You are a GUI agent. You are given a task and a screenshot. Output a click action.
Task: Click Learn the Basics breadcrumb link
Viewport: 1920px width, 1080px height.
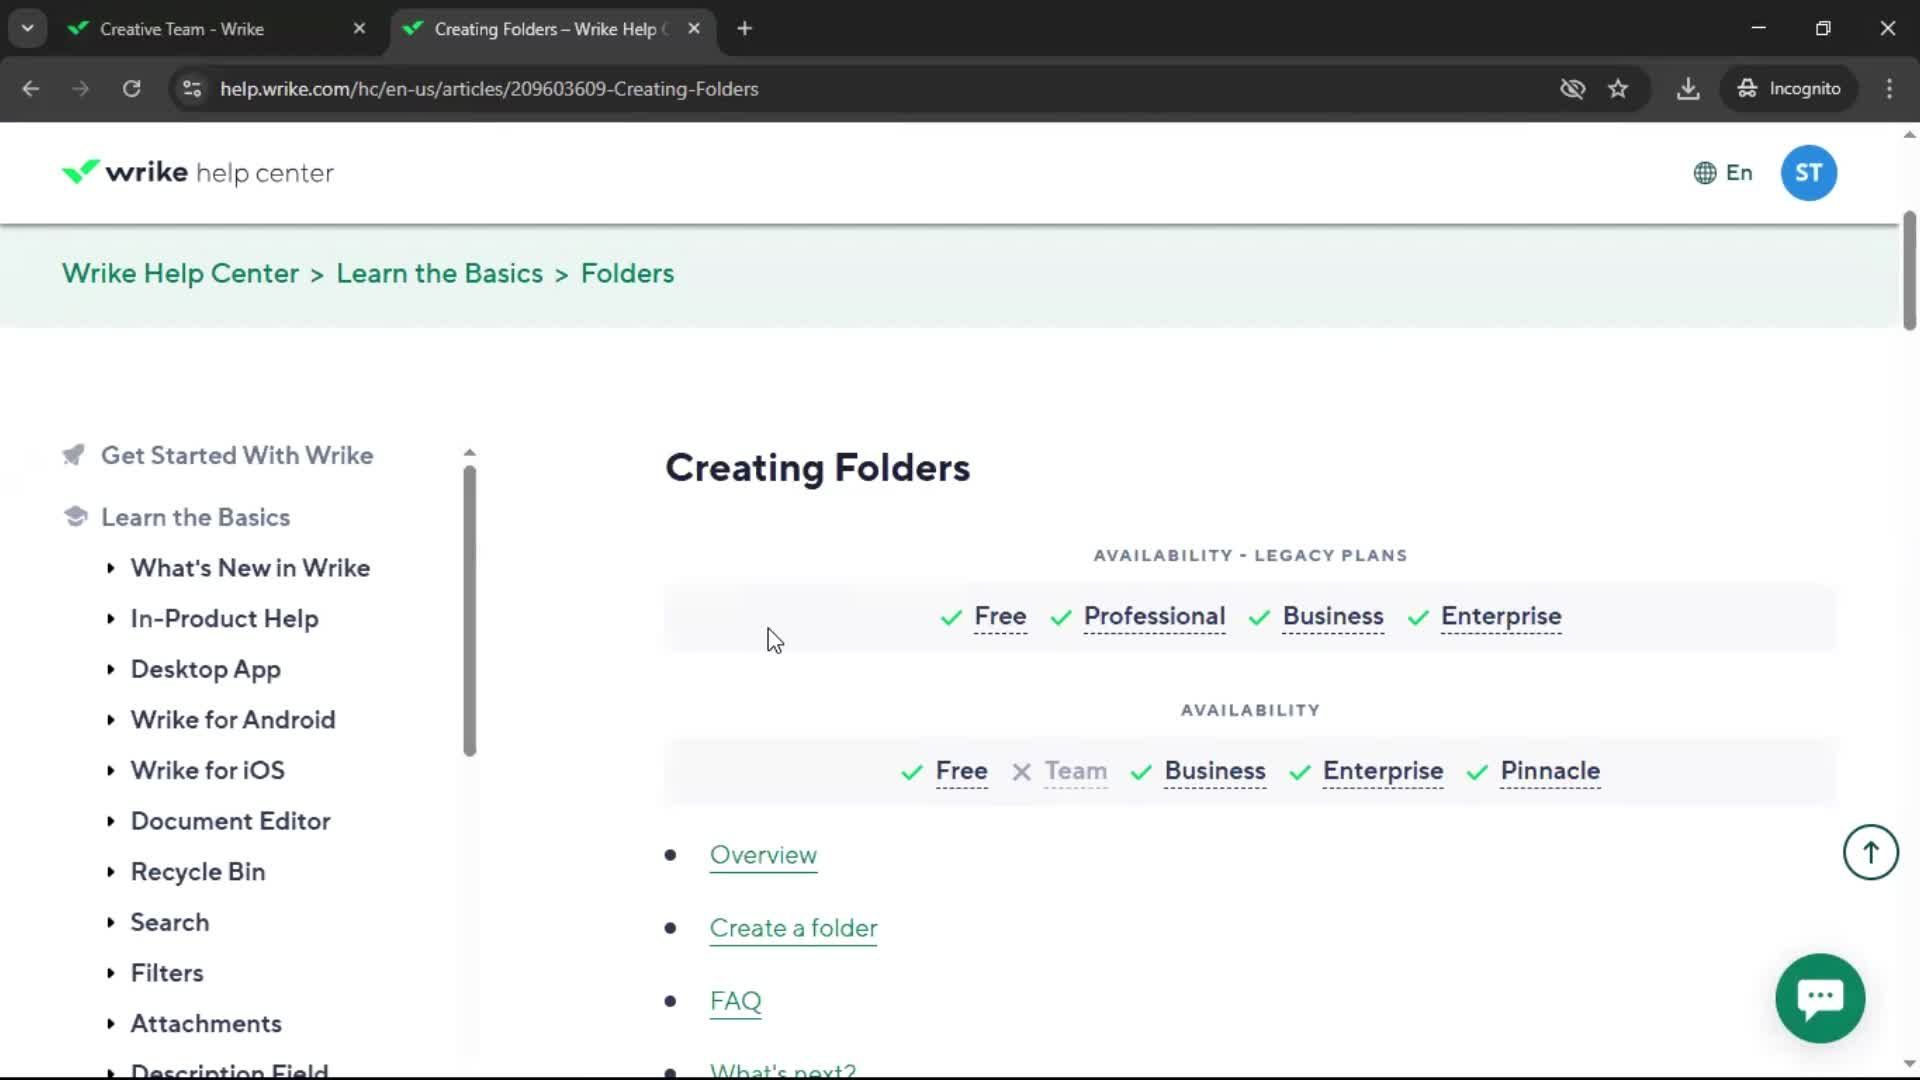point(439,273)
